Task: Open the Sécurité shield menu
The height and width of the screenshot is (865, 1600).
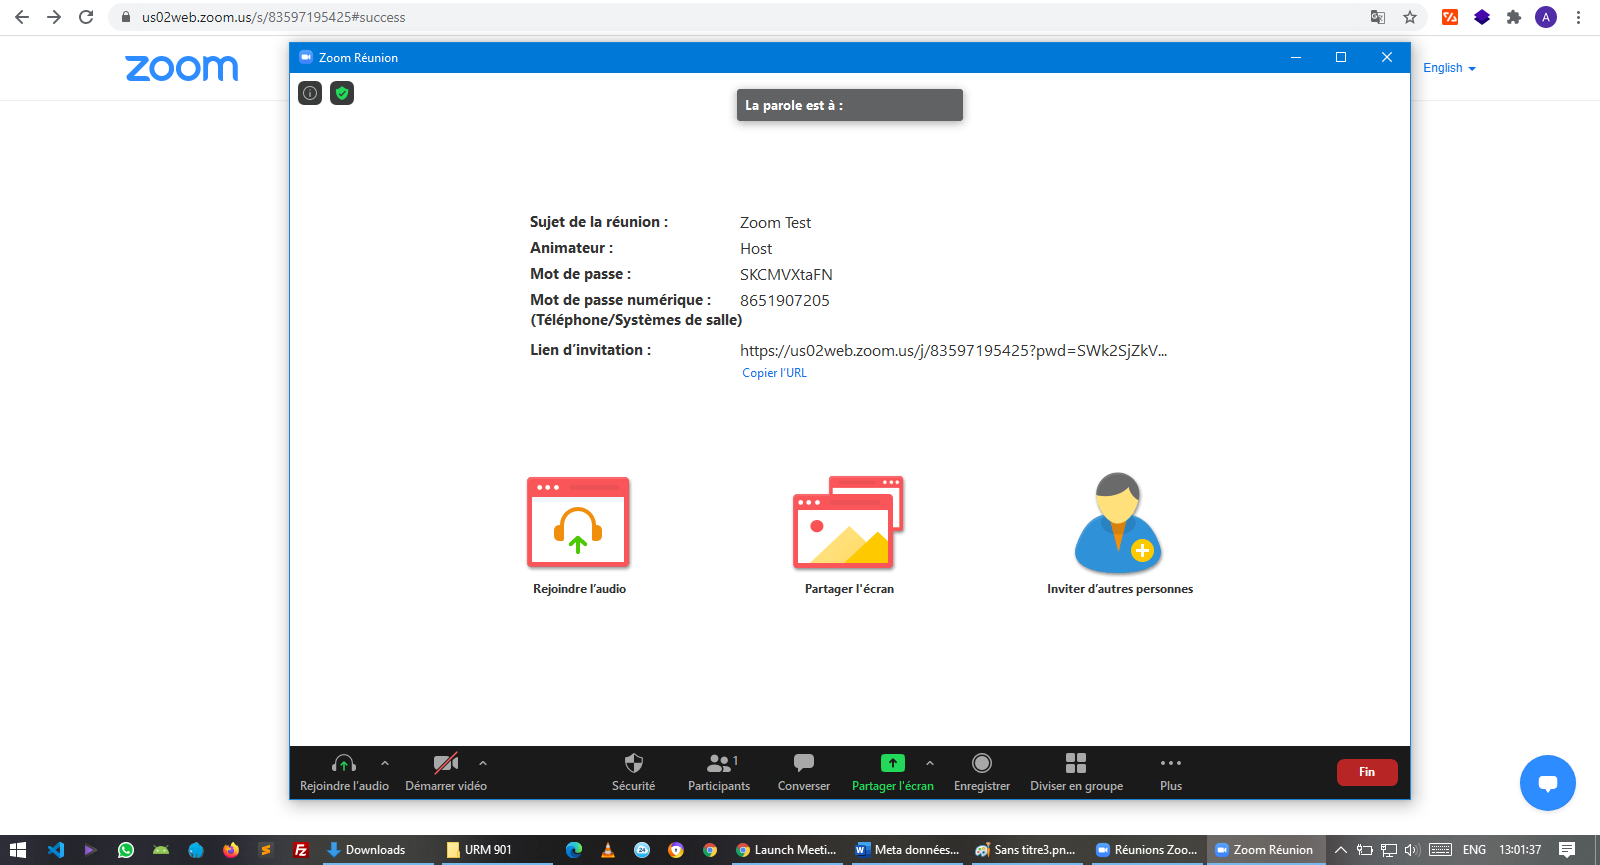Action: 633,771
